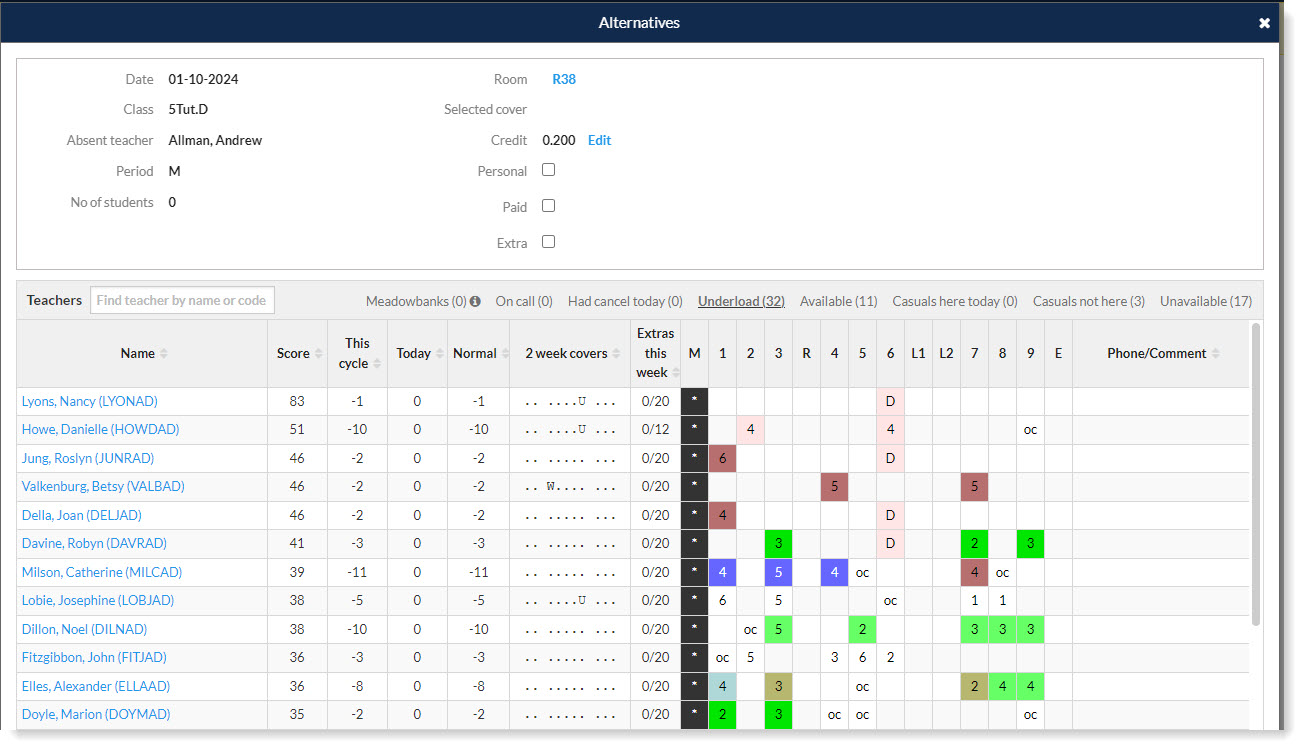Image resolution: width=1304 pixels, height=750 pixels.
Task: Click This cycle value -11 for Milson, Catherine
Action: click(357, 572)
